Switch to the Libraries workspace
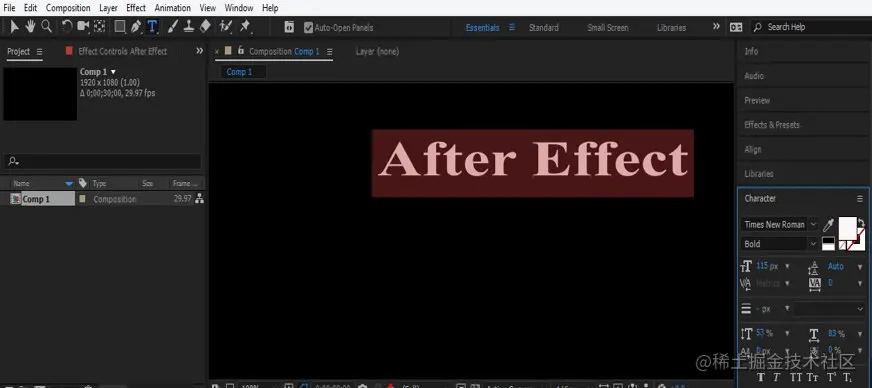872x388 pixels. pyautogui.click(x=671, y=27)
